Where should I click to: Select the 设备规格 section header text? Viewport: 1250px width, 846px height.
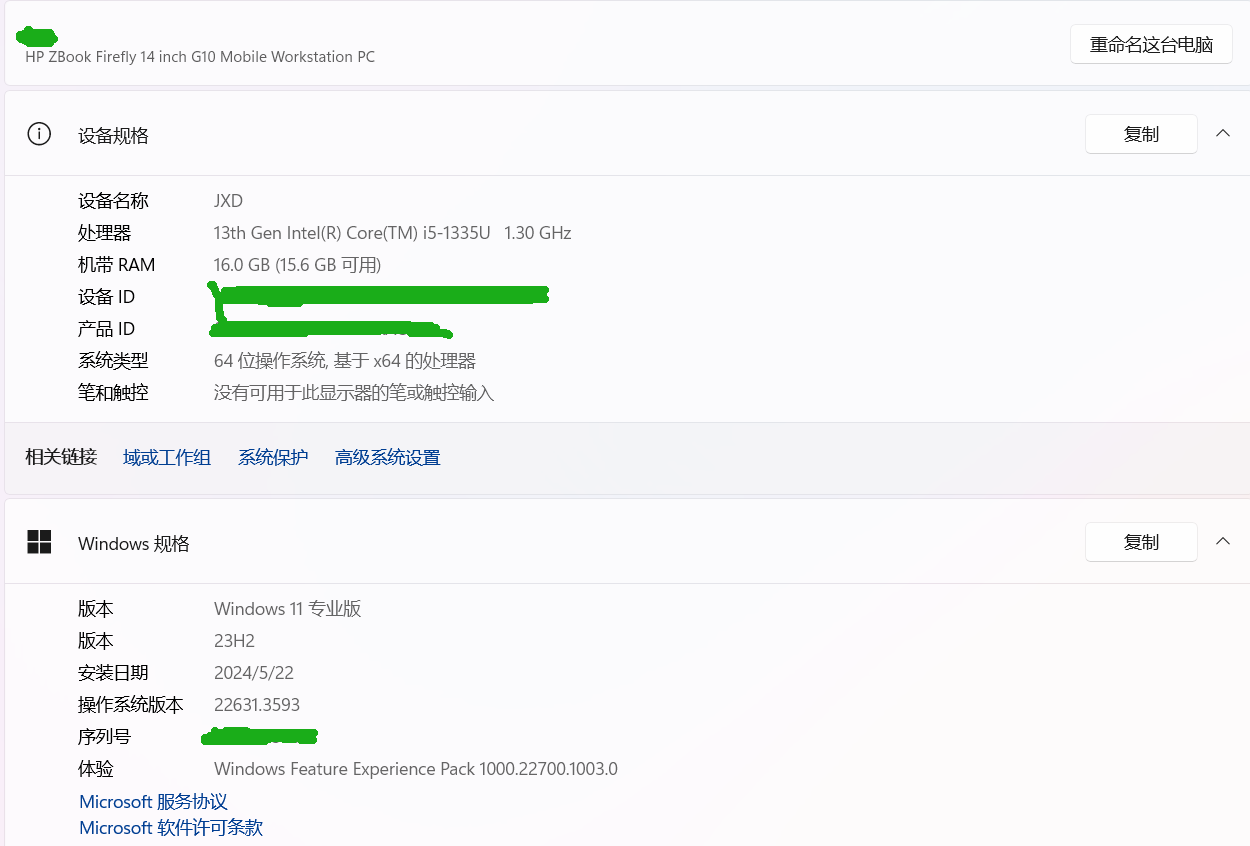click(x=113, y=136)
